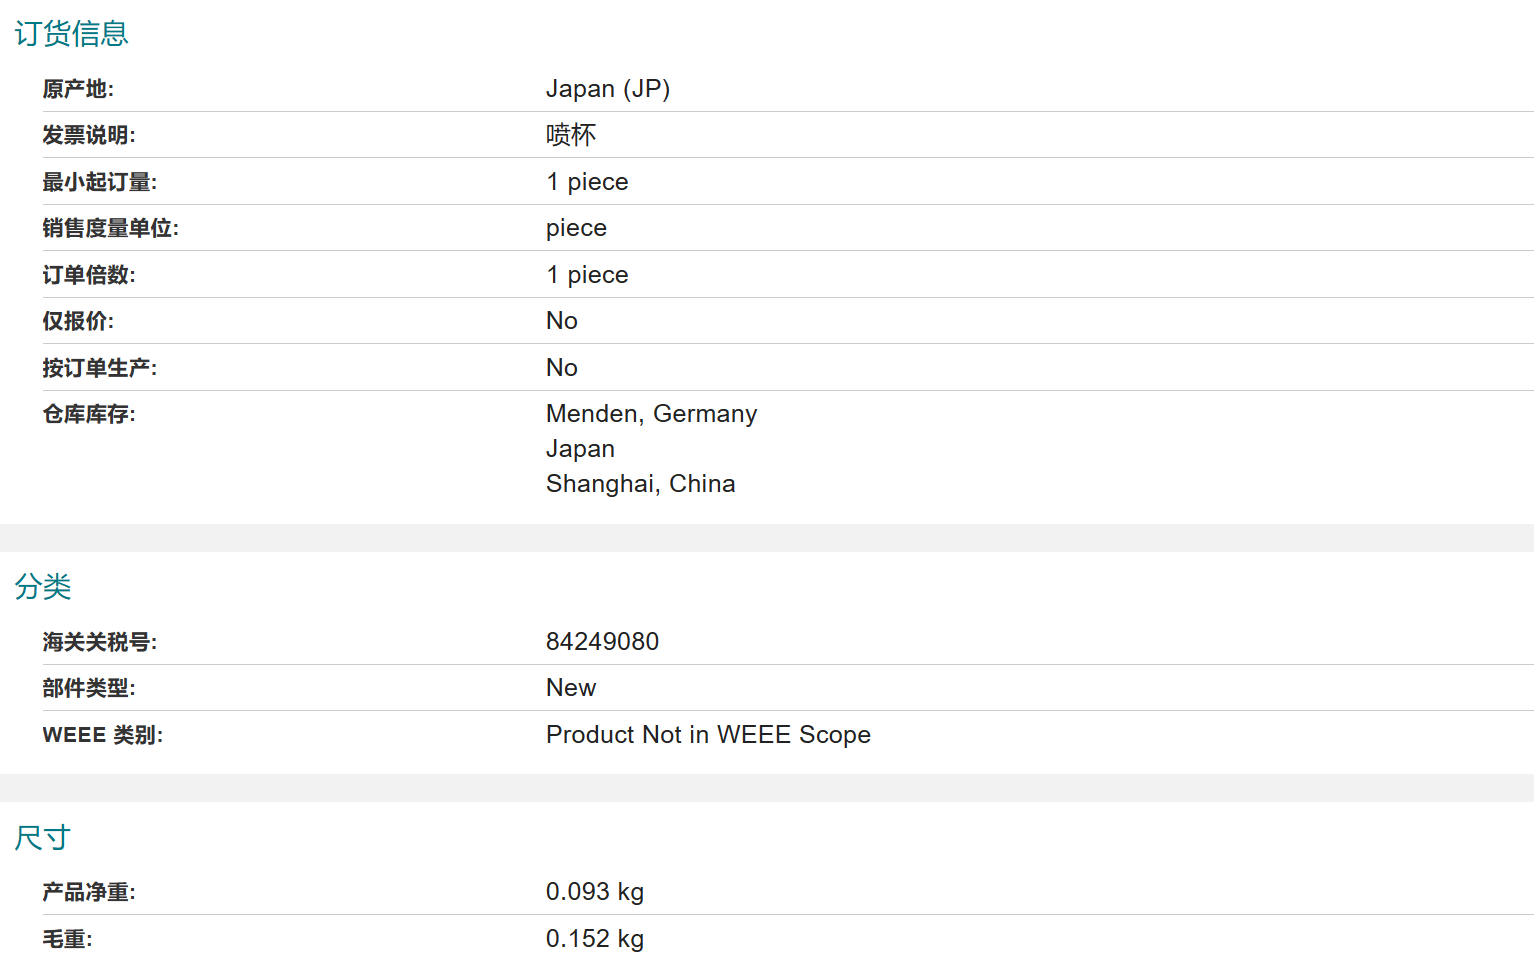Click the 海关关税号 label

click(100, 642)
